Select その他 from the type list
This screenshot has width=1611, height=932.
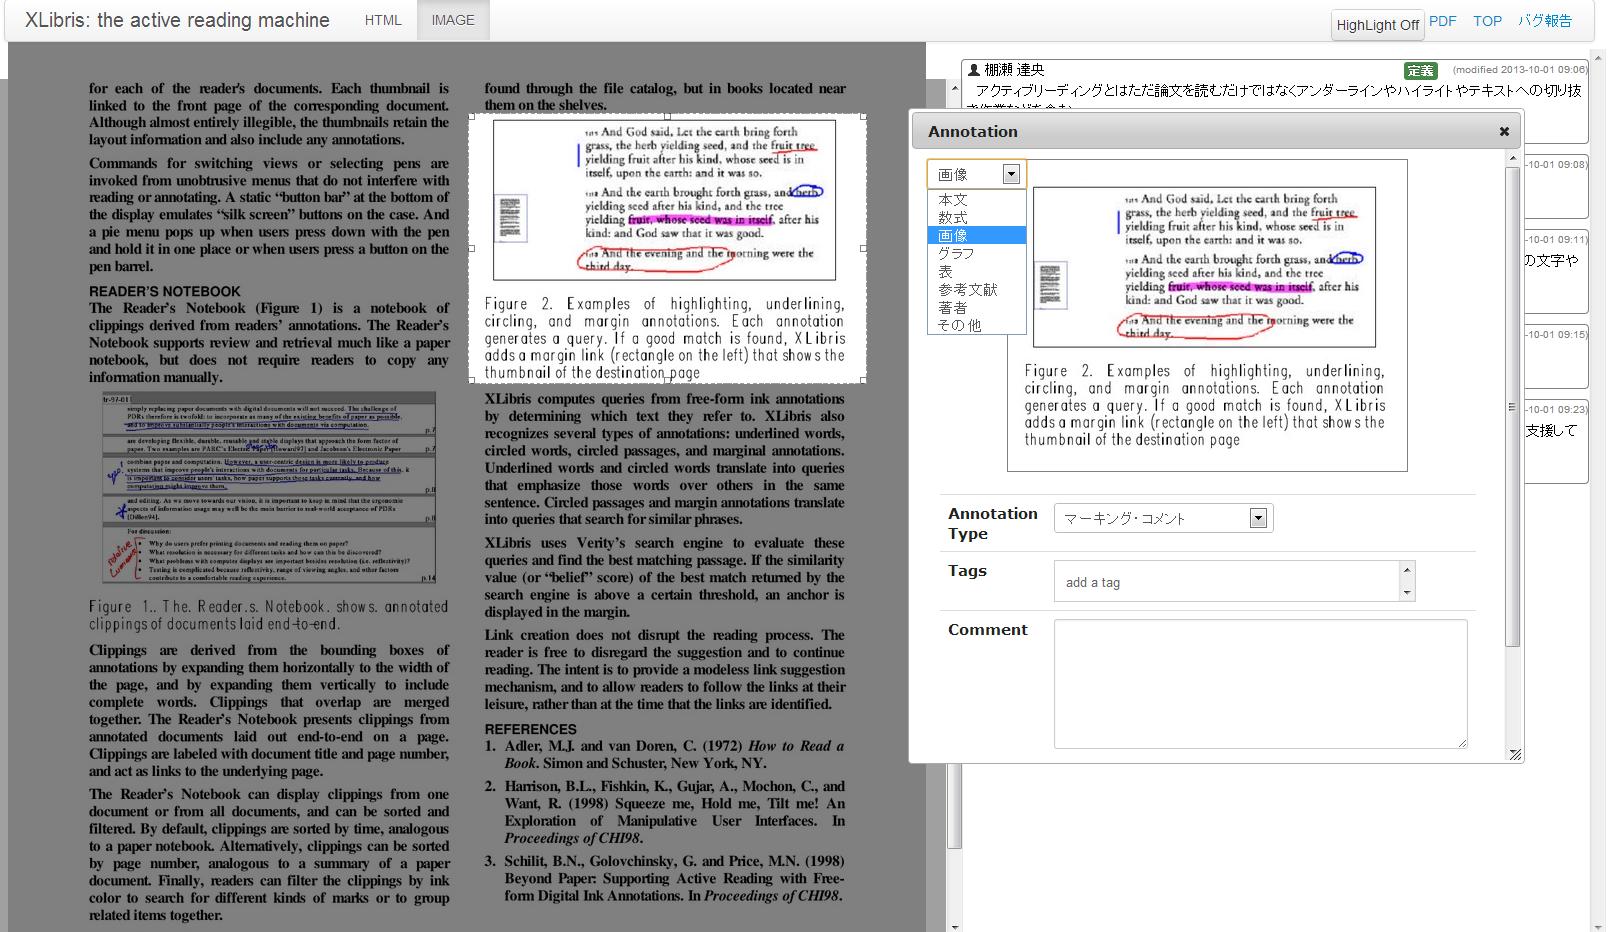click(x=976, y=325)
